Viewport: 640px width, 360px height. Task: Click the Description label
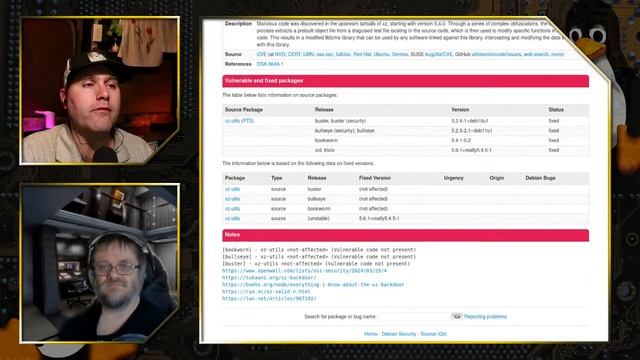[238, 24]
